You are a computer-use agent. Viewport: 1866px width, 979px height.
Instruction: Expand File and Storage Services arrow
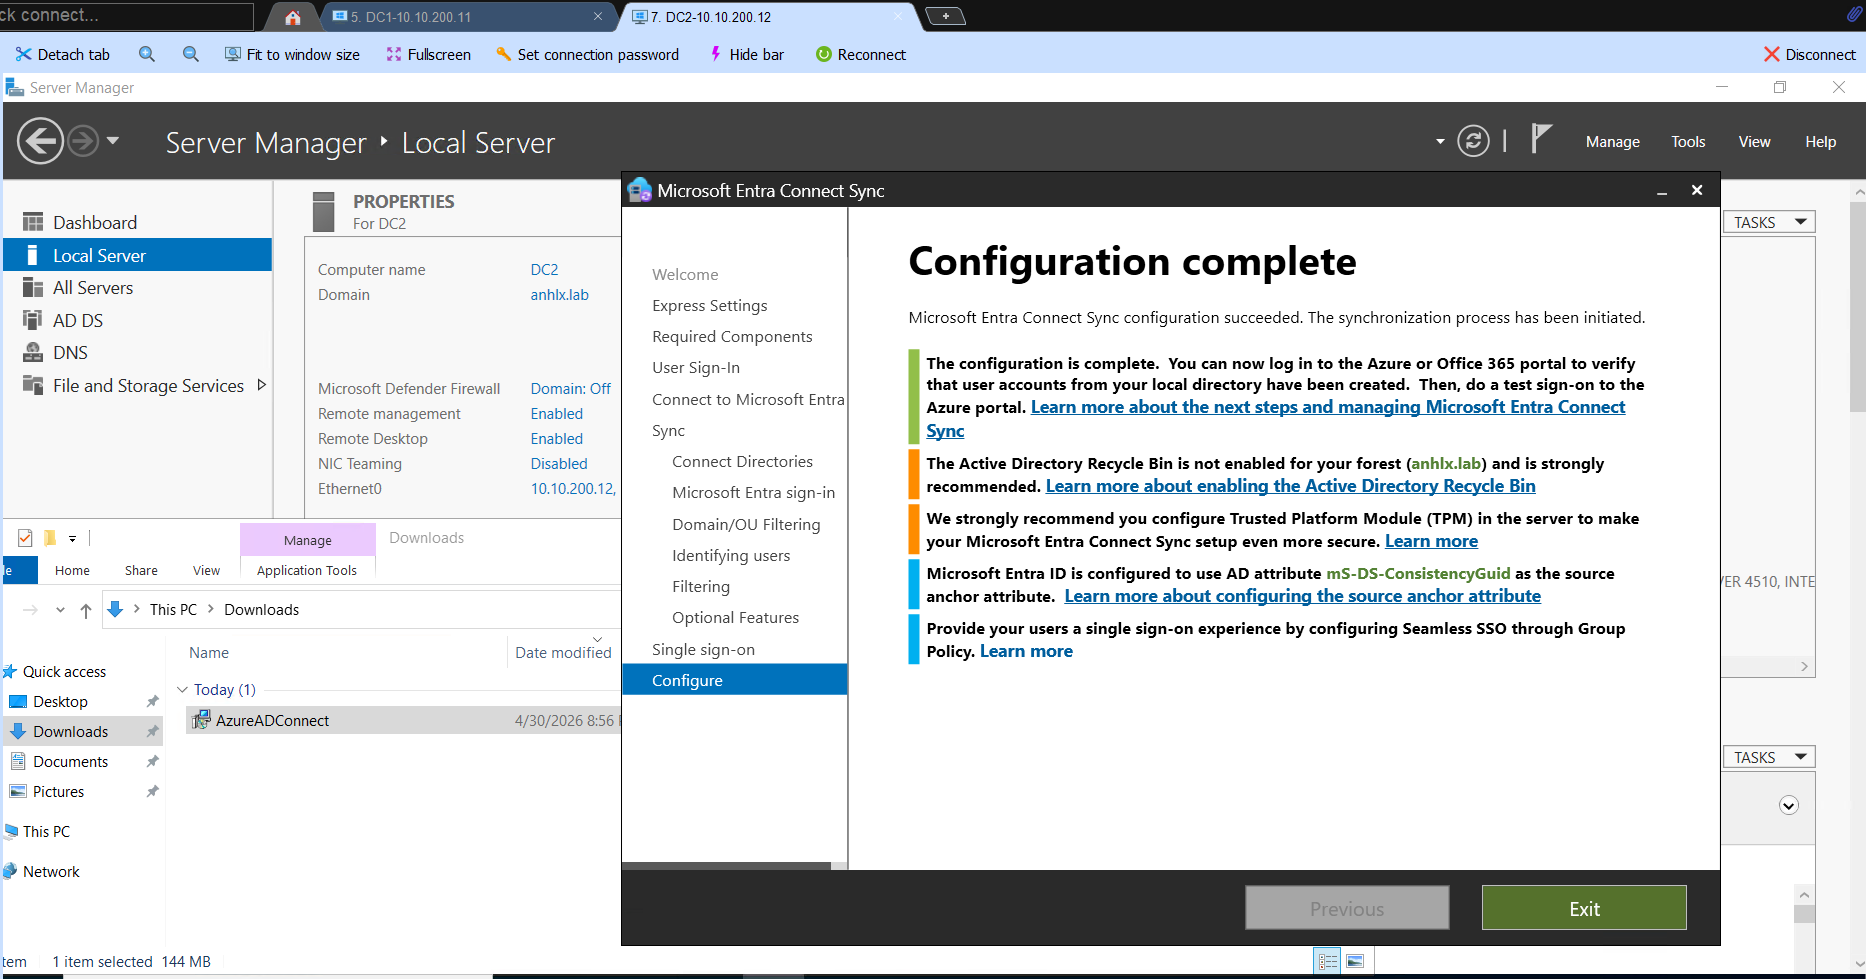pyautogui.click(x=262, y=385)
